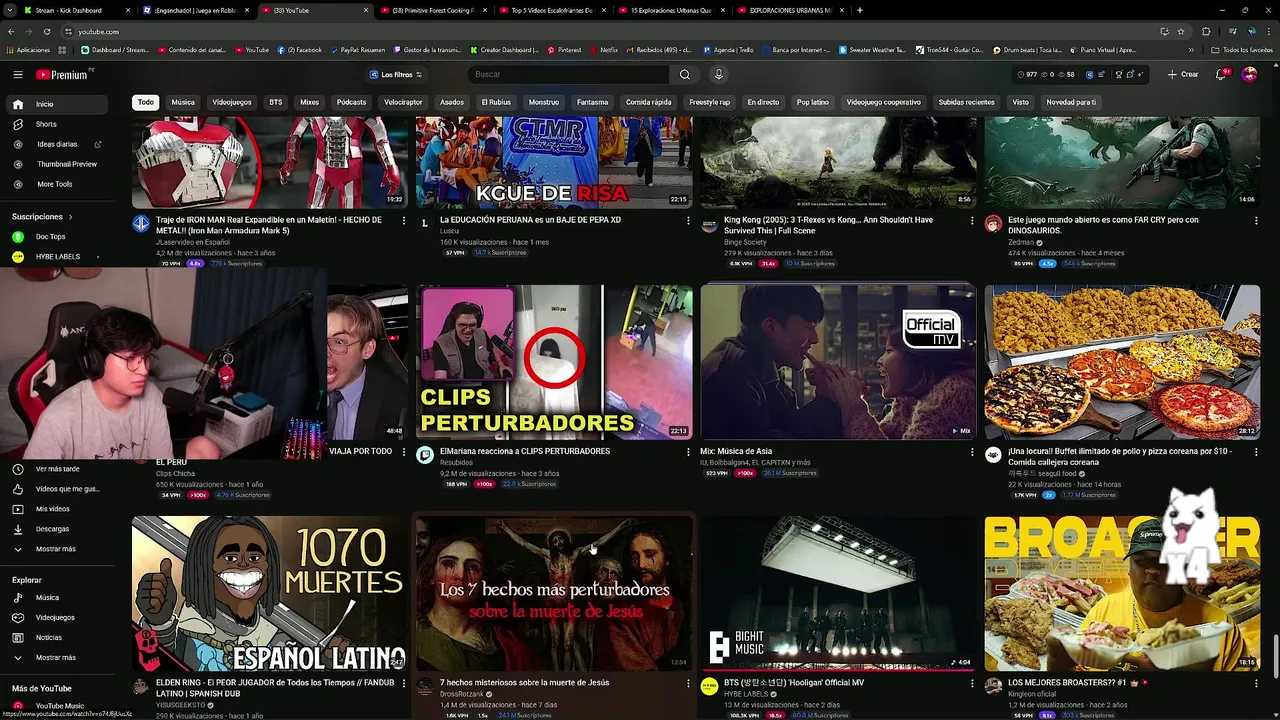Open the Netflix bookmark
Screen dimensions: 1280x720
tap(603, 50)
